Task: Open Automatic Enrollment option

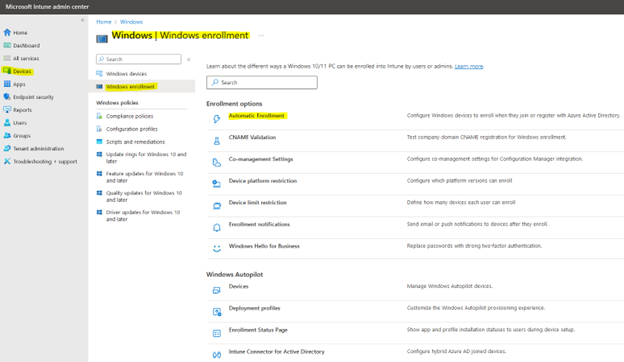Action: click(257, 116)
